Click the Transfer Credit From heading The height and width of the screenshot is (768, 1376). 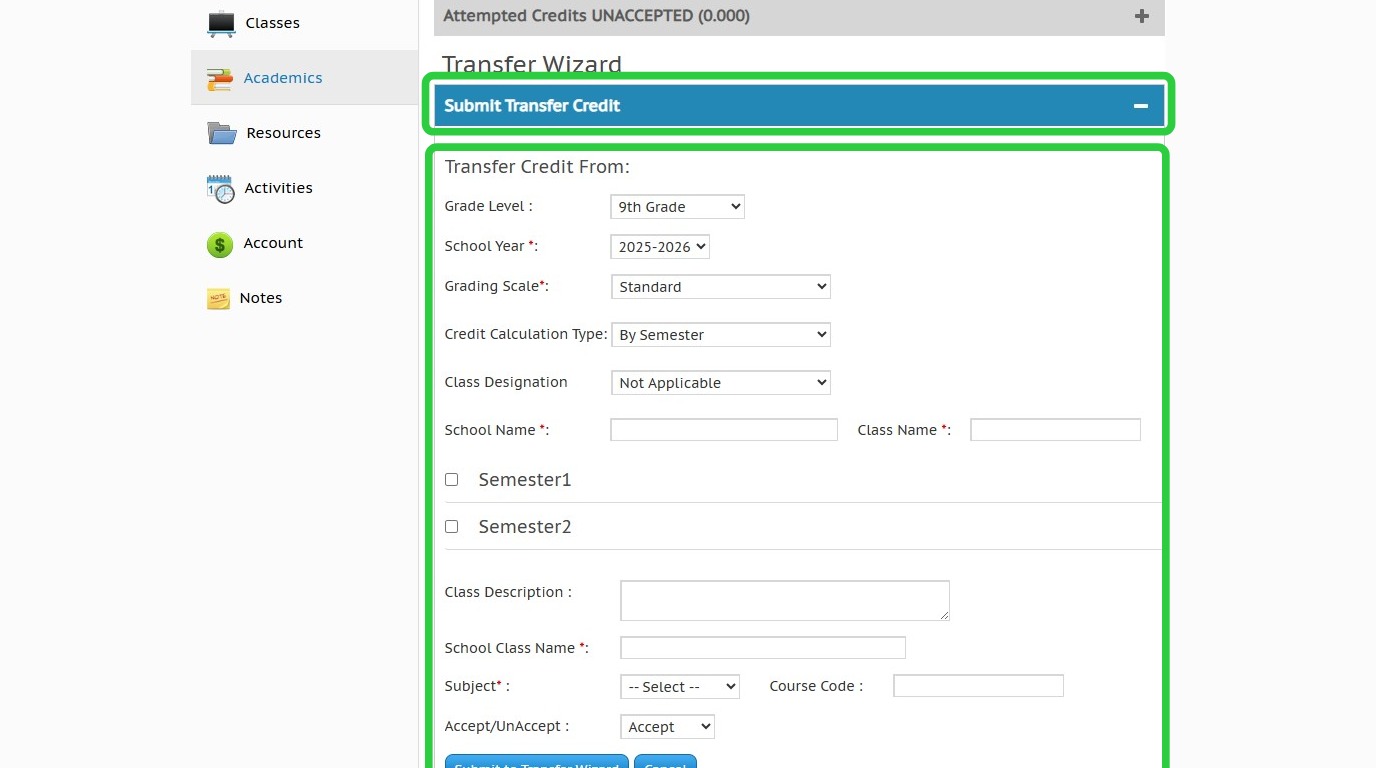click(x=537, y=167)
